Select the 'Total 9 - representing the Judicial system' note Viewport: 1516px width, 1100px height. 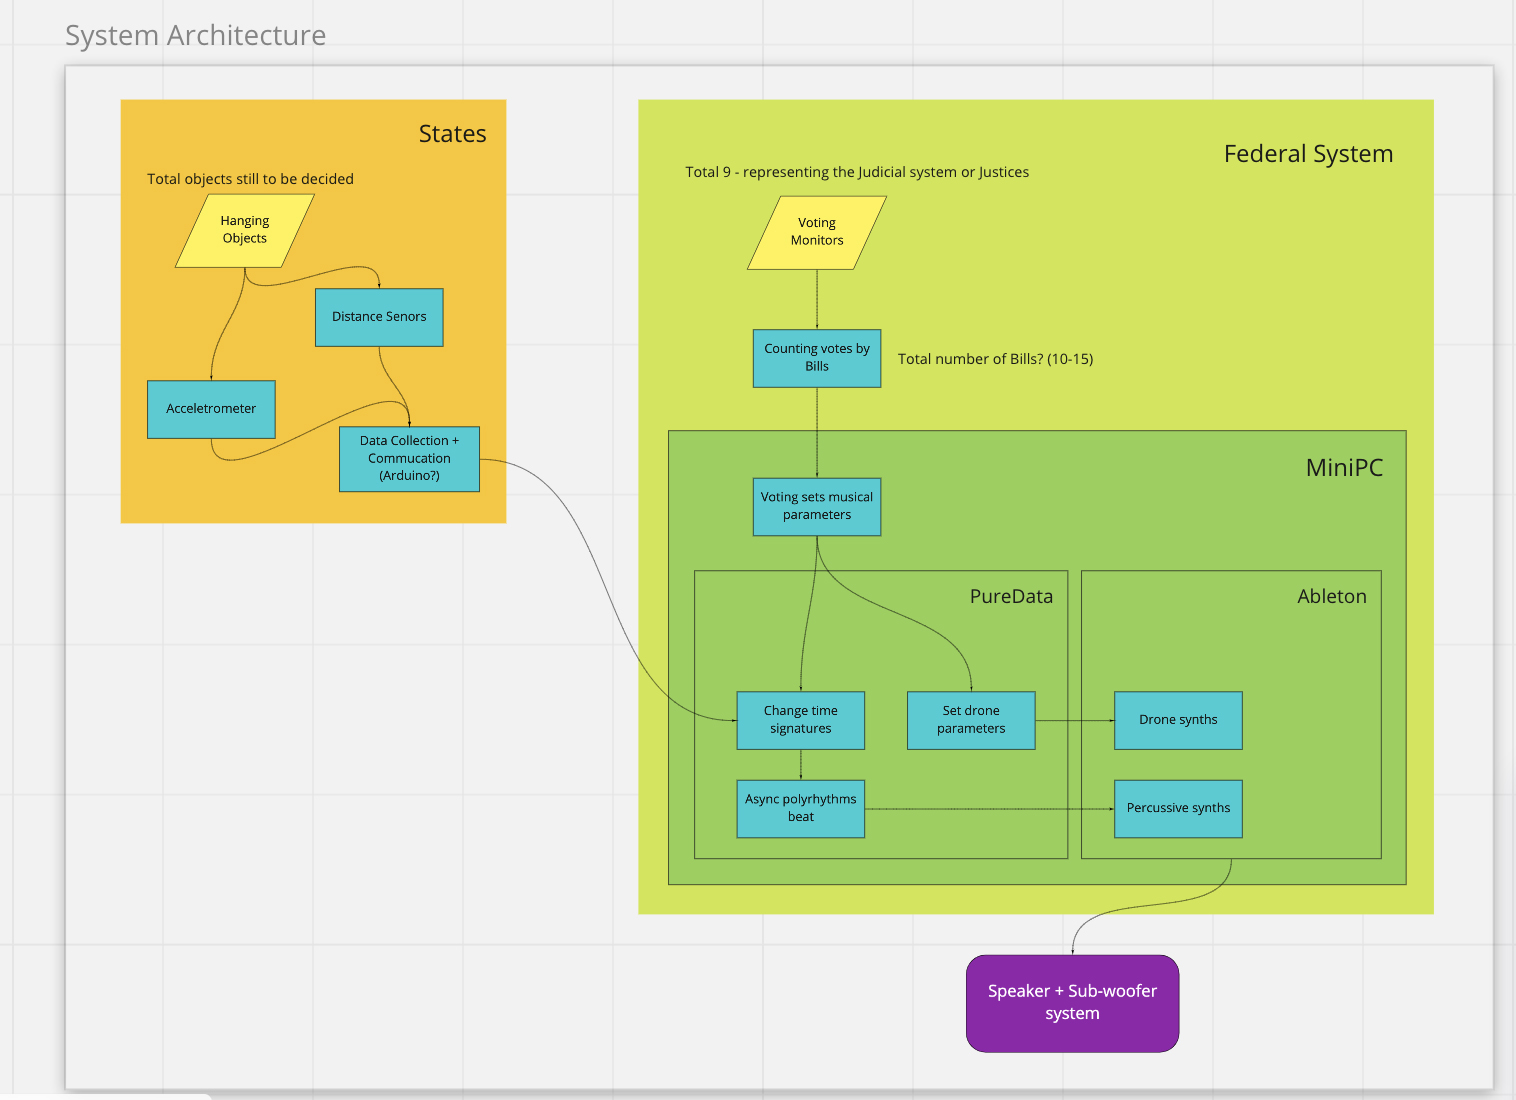click(x=857, y=172)
